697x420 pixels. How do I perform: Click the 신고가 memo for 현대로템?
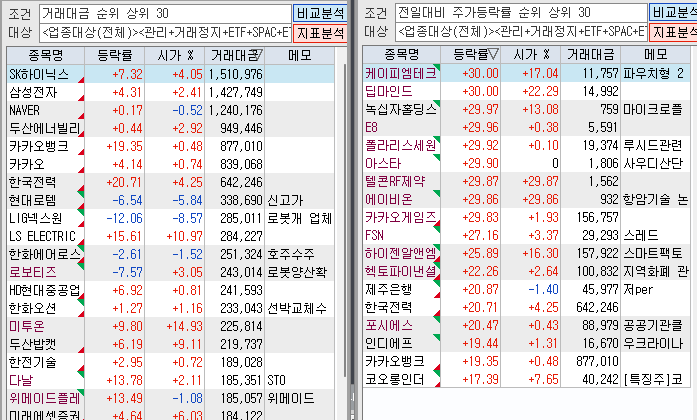[x=300, y=200]
